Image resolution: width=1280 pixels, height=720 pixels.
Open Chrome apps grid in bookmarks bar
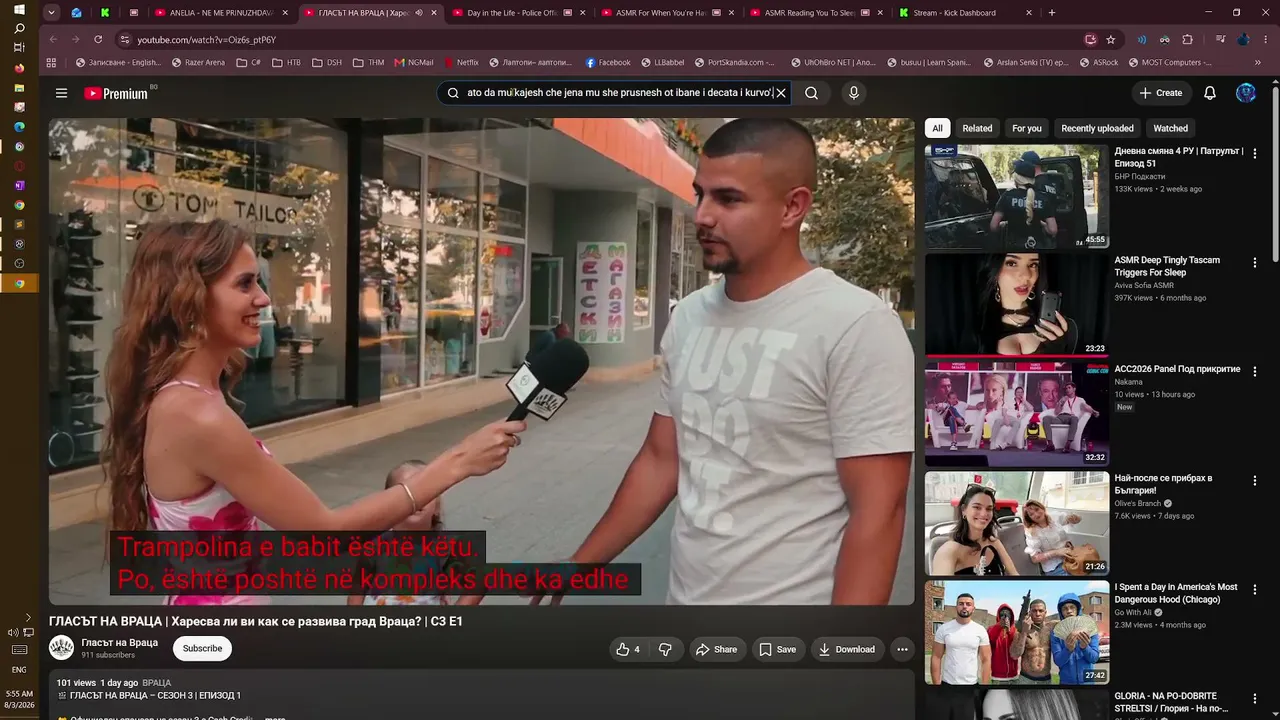point(52,62)
